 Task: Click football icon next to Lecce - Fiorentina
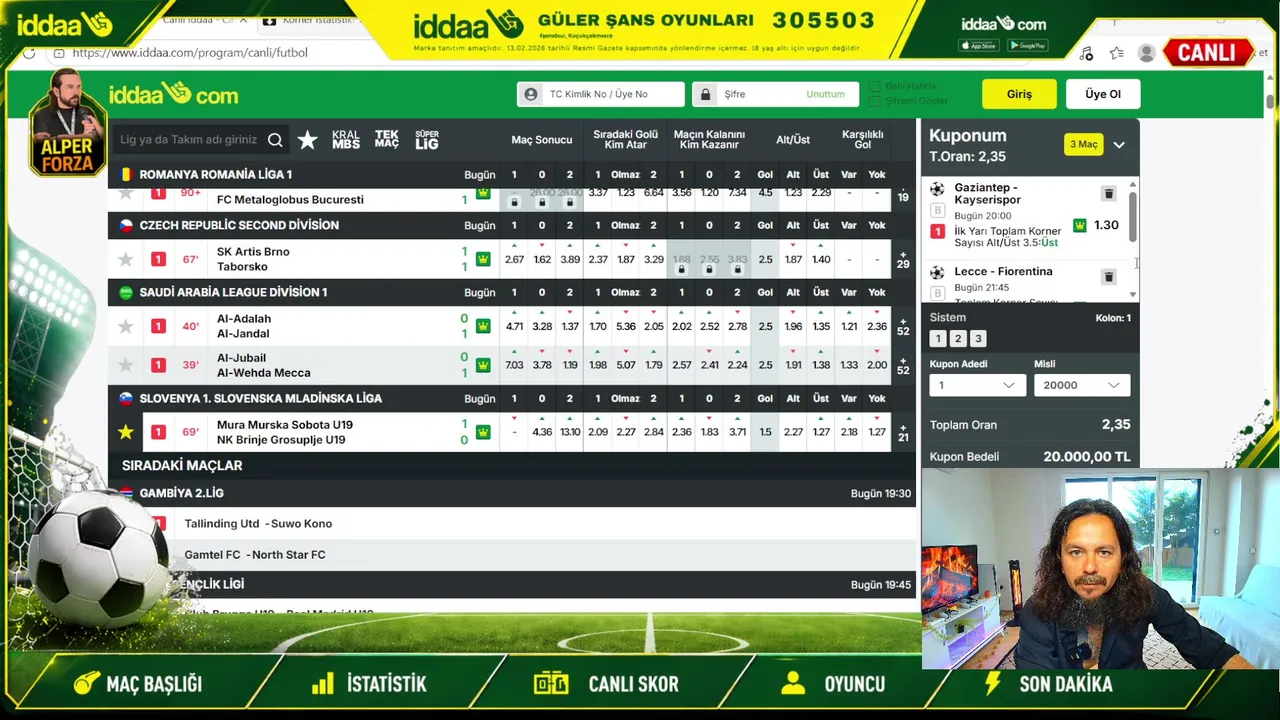pos(937,272)
